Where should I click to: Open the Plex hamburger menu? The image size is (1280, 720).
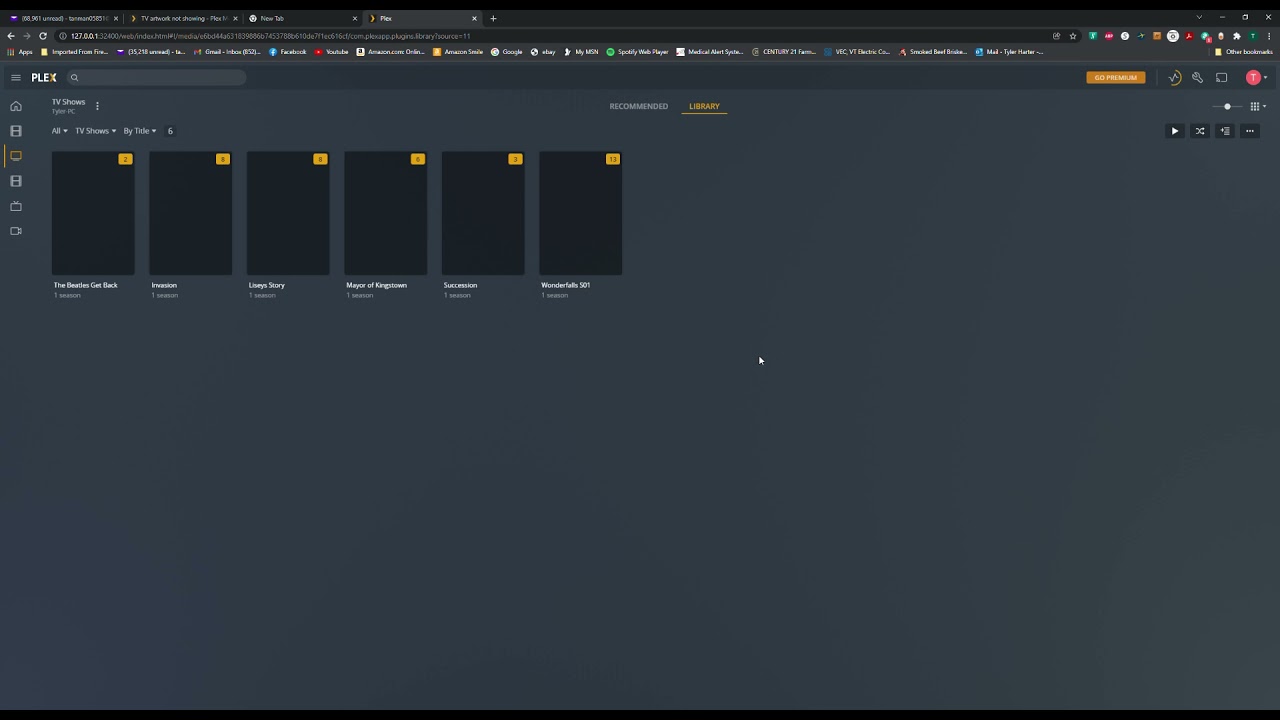coord(15,77)
